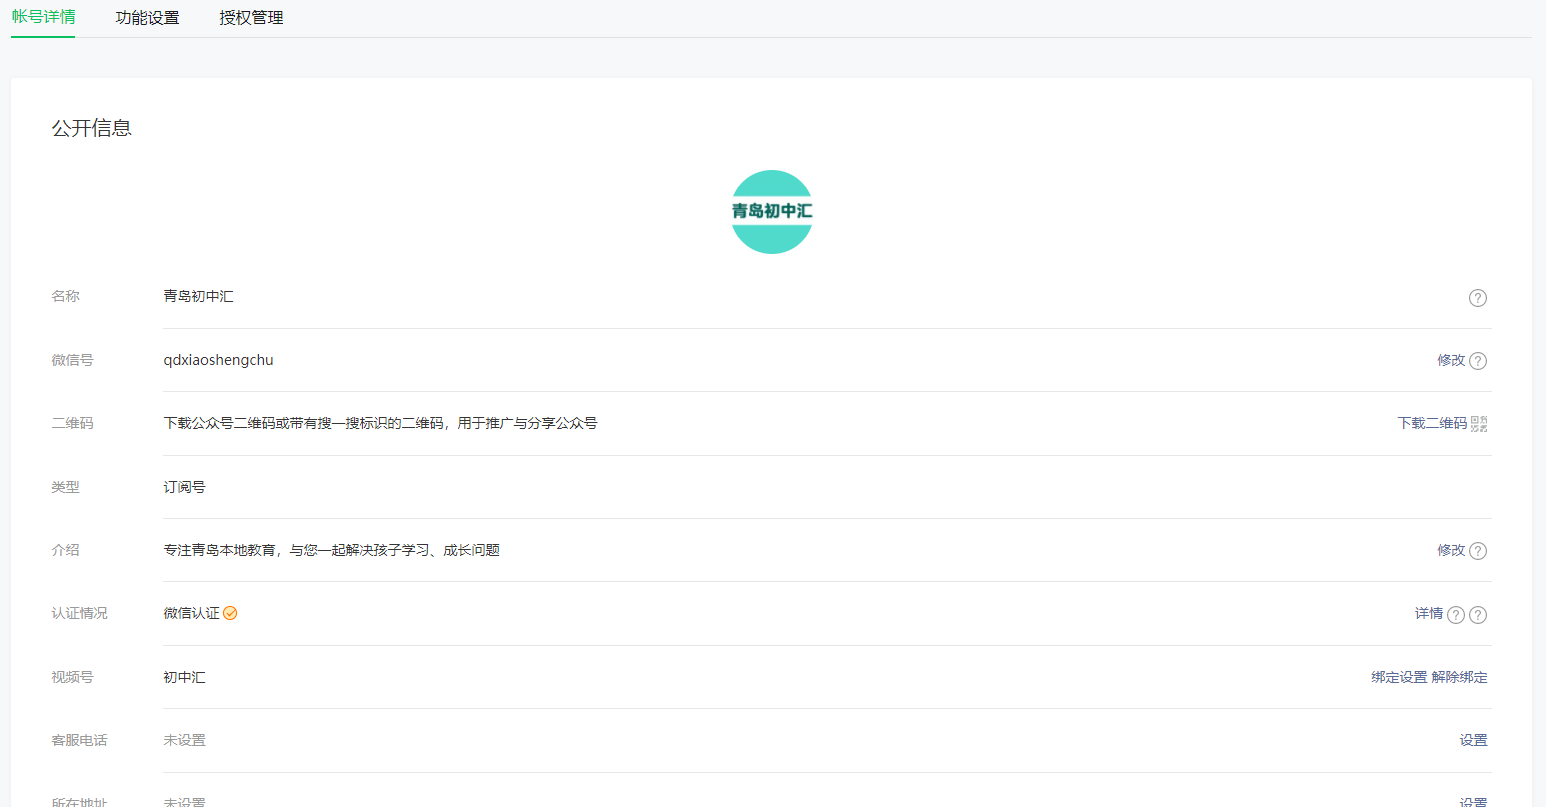
Task: Open the help icon beside 介绍 修改
Action: pos(1478,551)
